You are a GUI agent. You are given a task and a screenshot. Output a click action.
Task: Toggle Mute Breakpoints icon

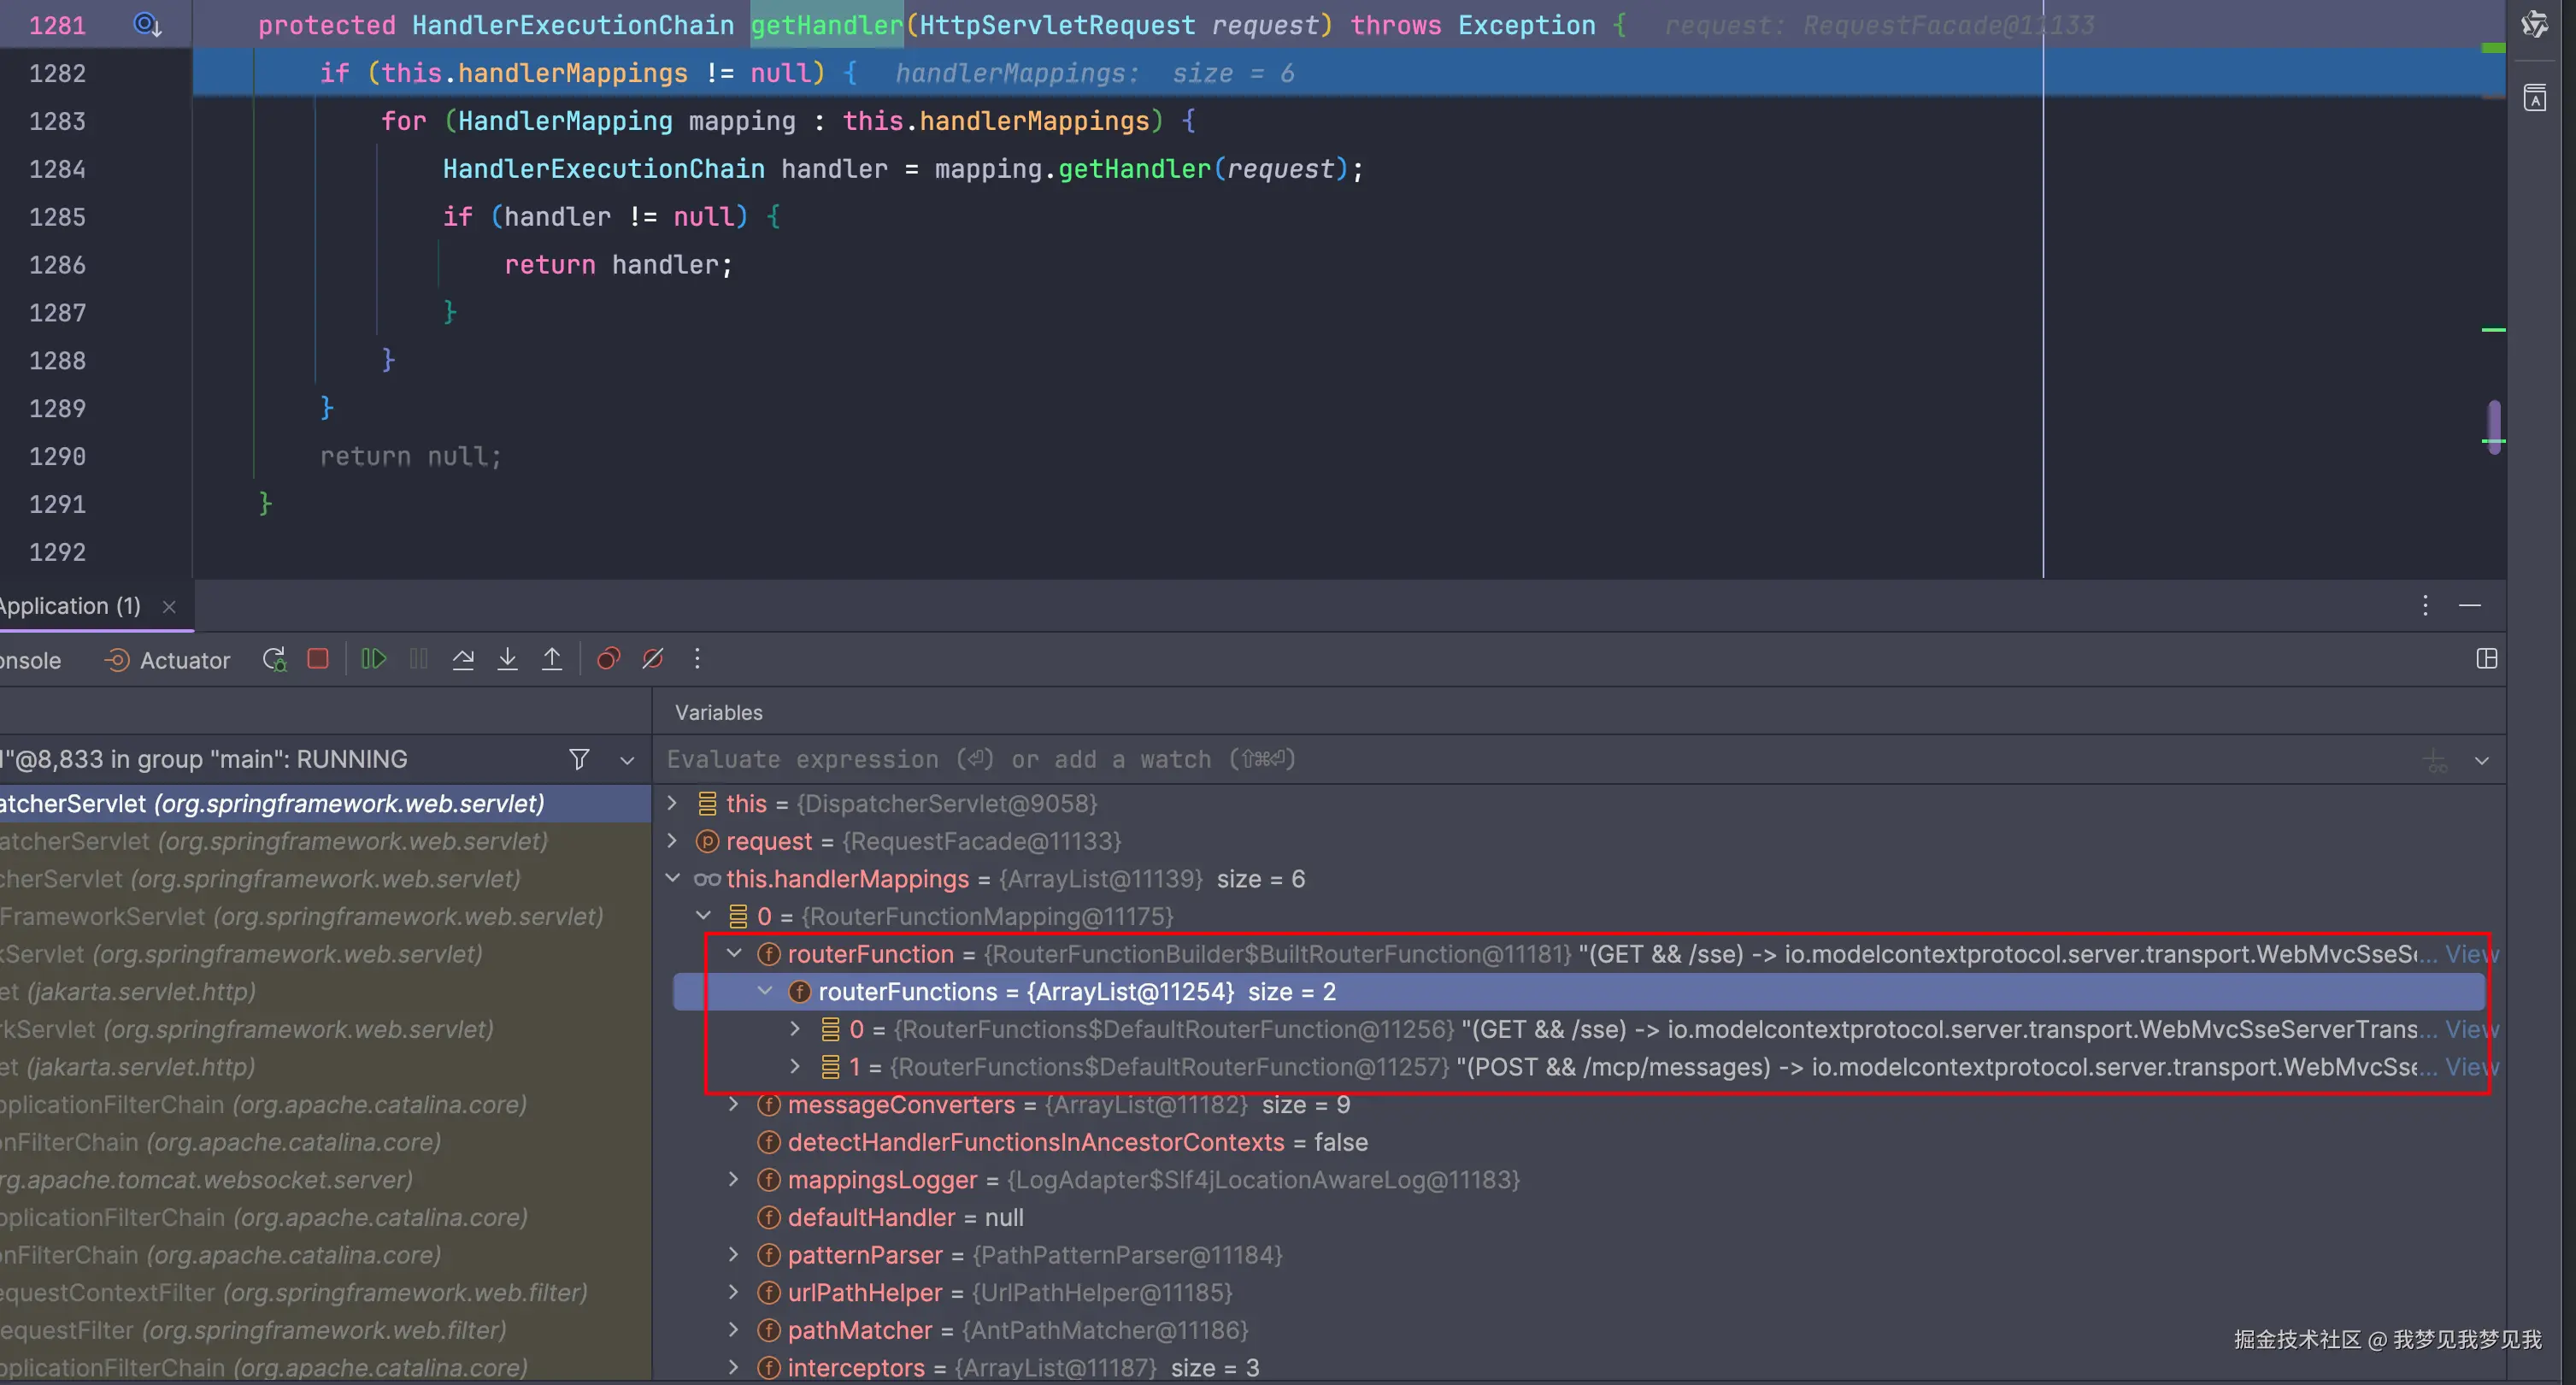(653, 659)
